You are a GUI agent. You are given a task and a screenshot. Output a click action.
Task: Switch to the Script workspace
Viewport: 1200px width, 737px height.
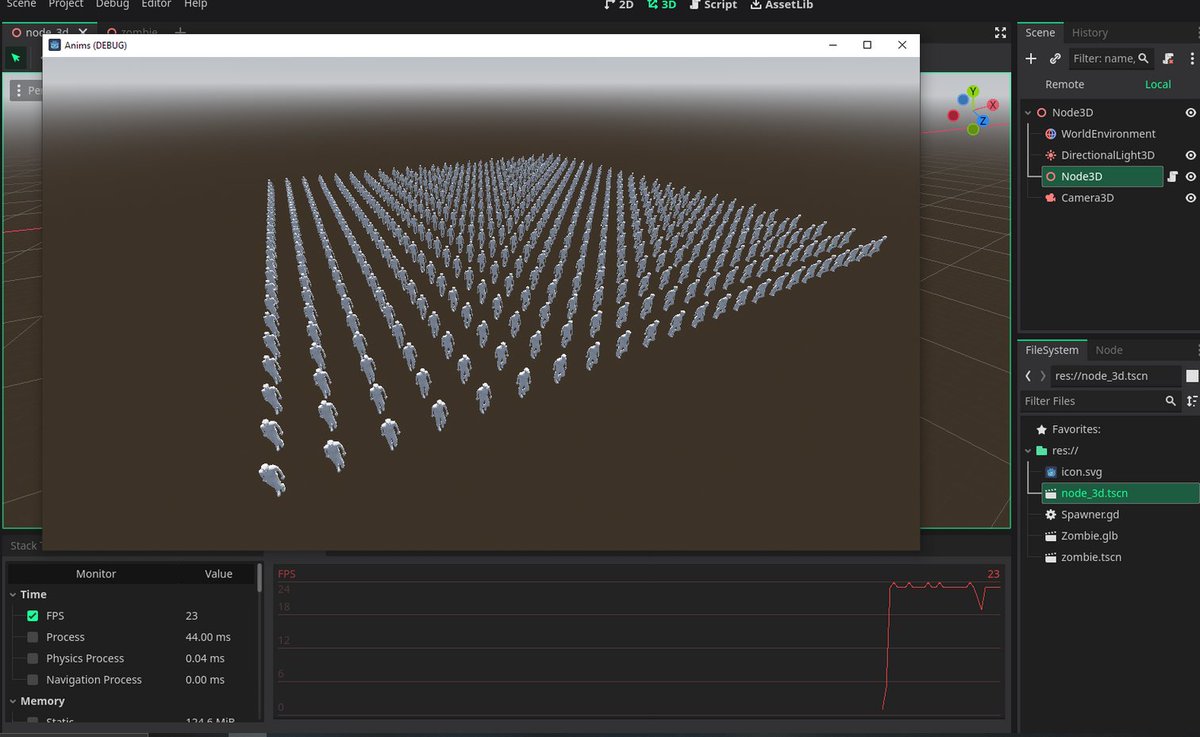713,5
